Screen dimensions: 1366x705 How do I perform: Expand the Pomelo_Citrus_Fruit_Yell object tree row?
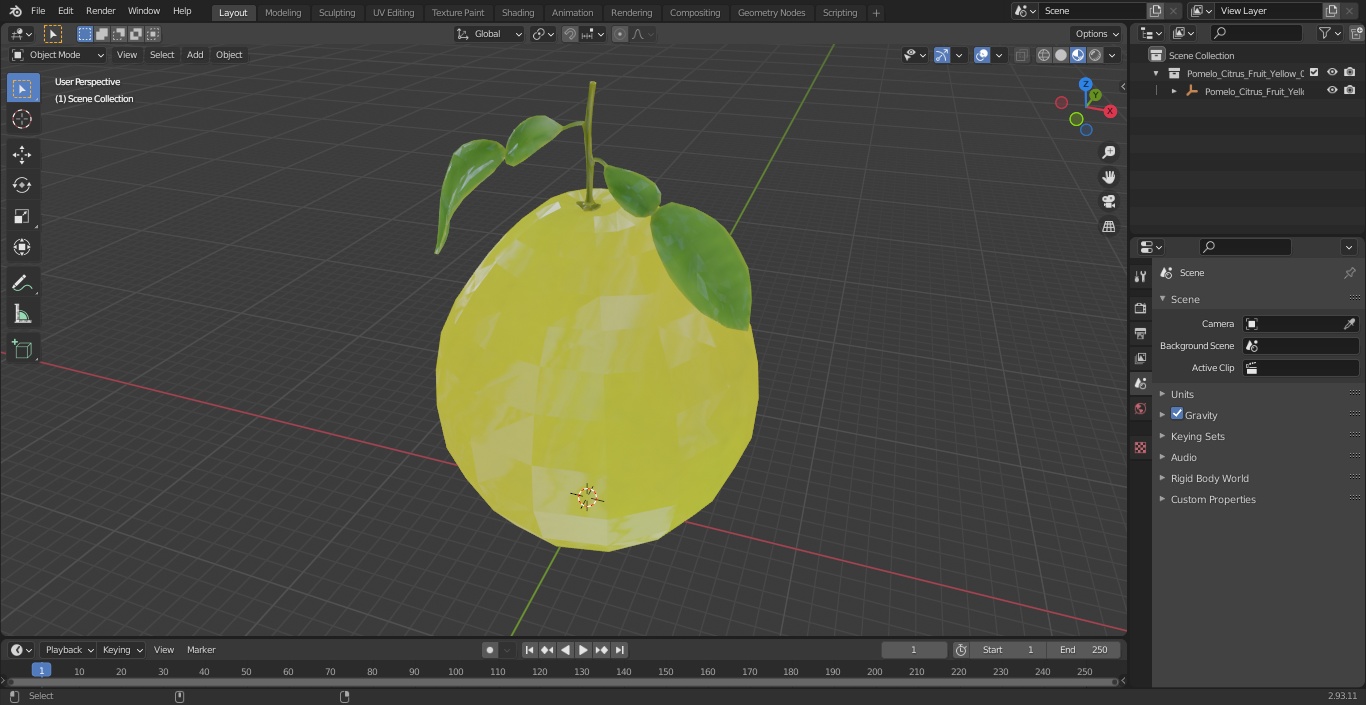[x=1174, y=91]
